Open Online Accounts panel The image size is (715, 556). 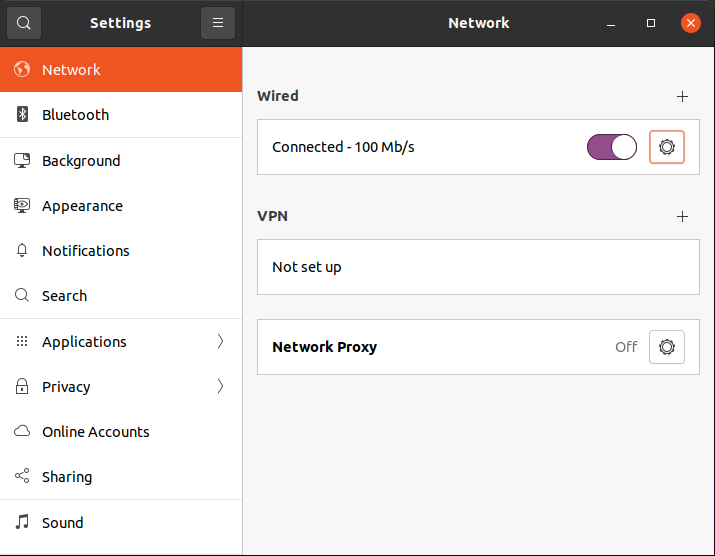(121, 431)
